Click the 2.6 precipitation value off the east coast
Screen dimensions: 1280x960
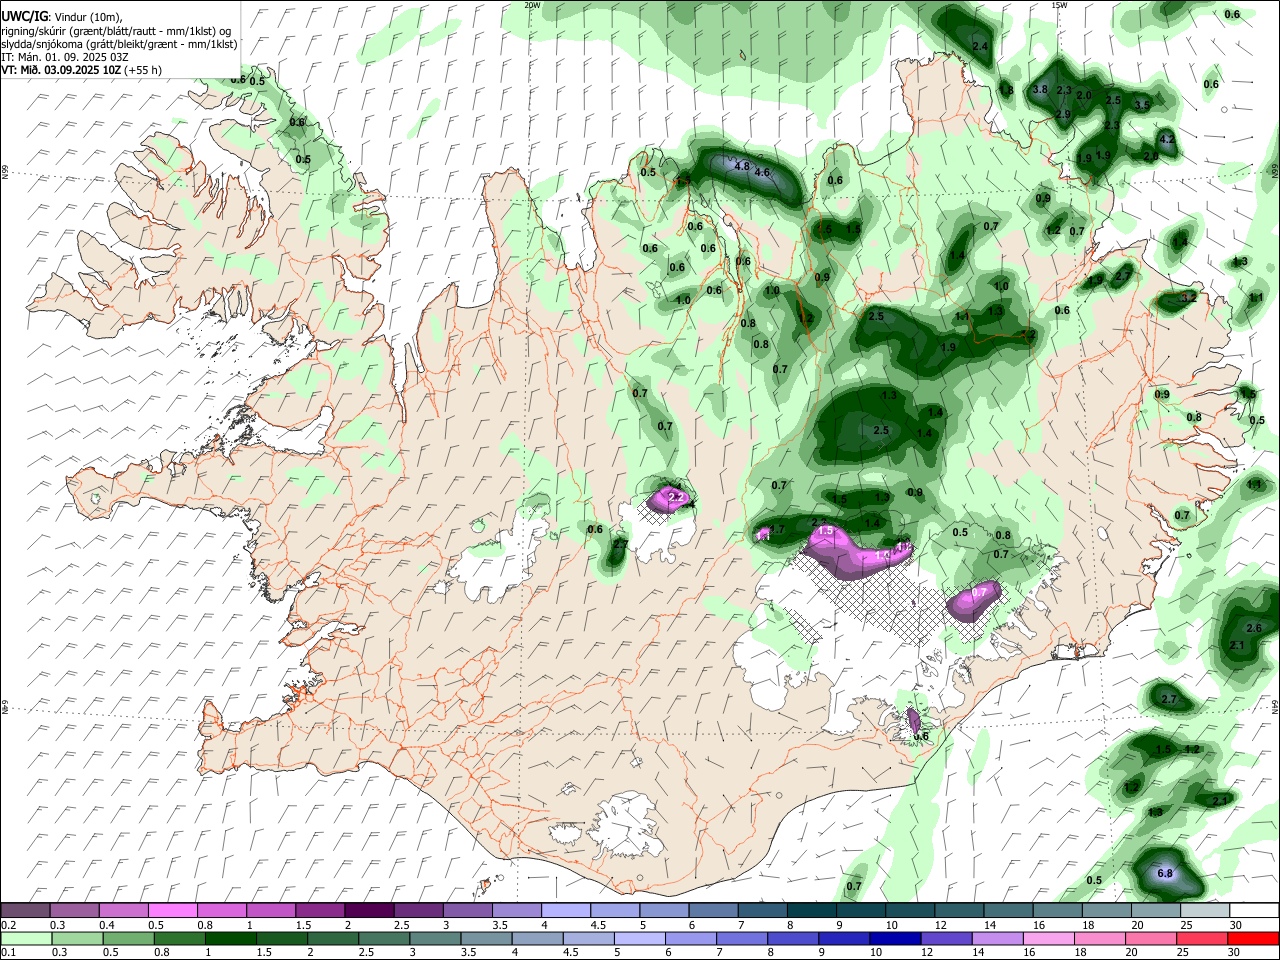pos(1254,628)
